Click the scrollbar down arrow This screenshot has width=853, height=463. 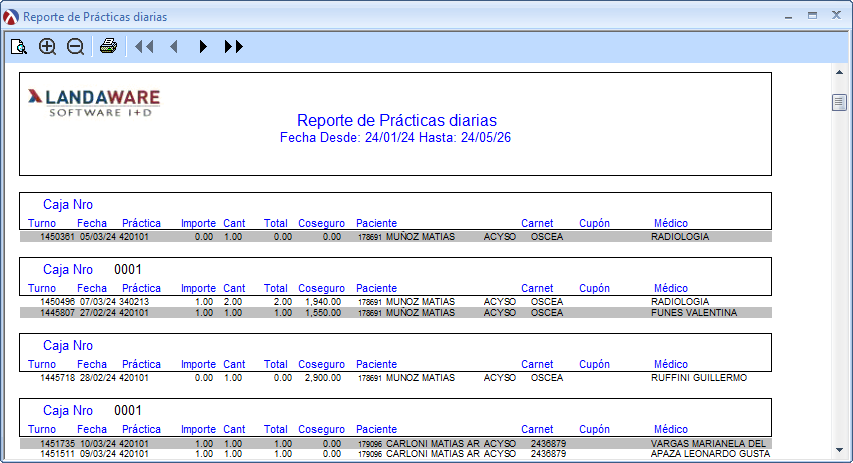[x=839, y=450]
